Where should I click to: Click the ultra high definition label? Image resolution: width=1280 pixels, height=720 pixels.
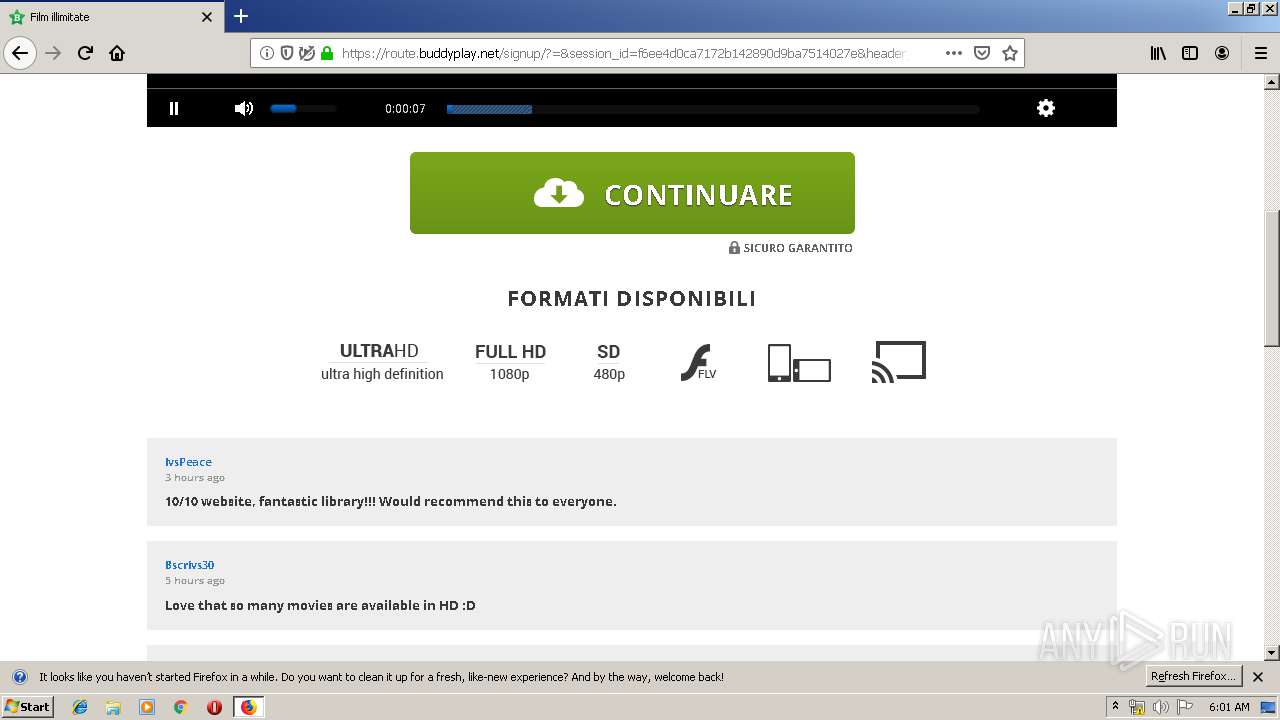coord(382,374)
